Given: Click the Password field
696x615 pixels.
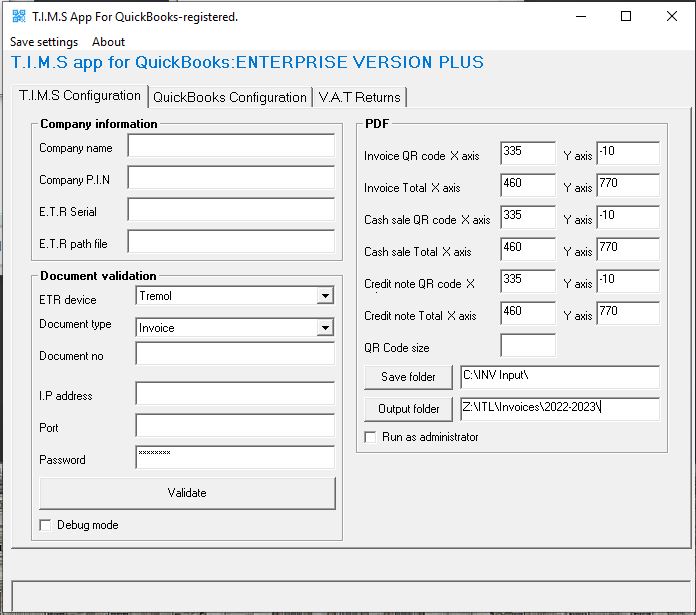Looking at the screenshot, I should coord(235,458).
